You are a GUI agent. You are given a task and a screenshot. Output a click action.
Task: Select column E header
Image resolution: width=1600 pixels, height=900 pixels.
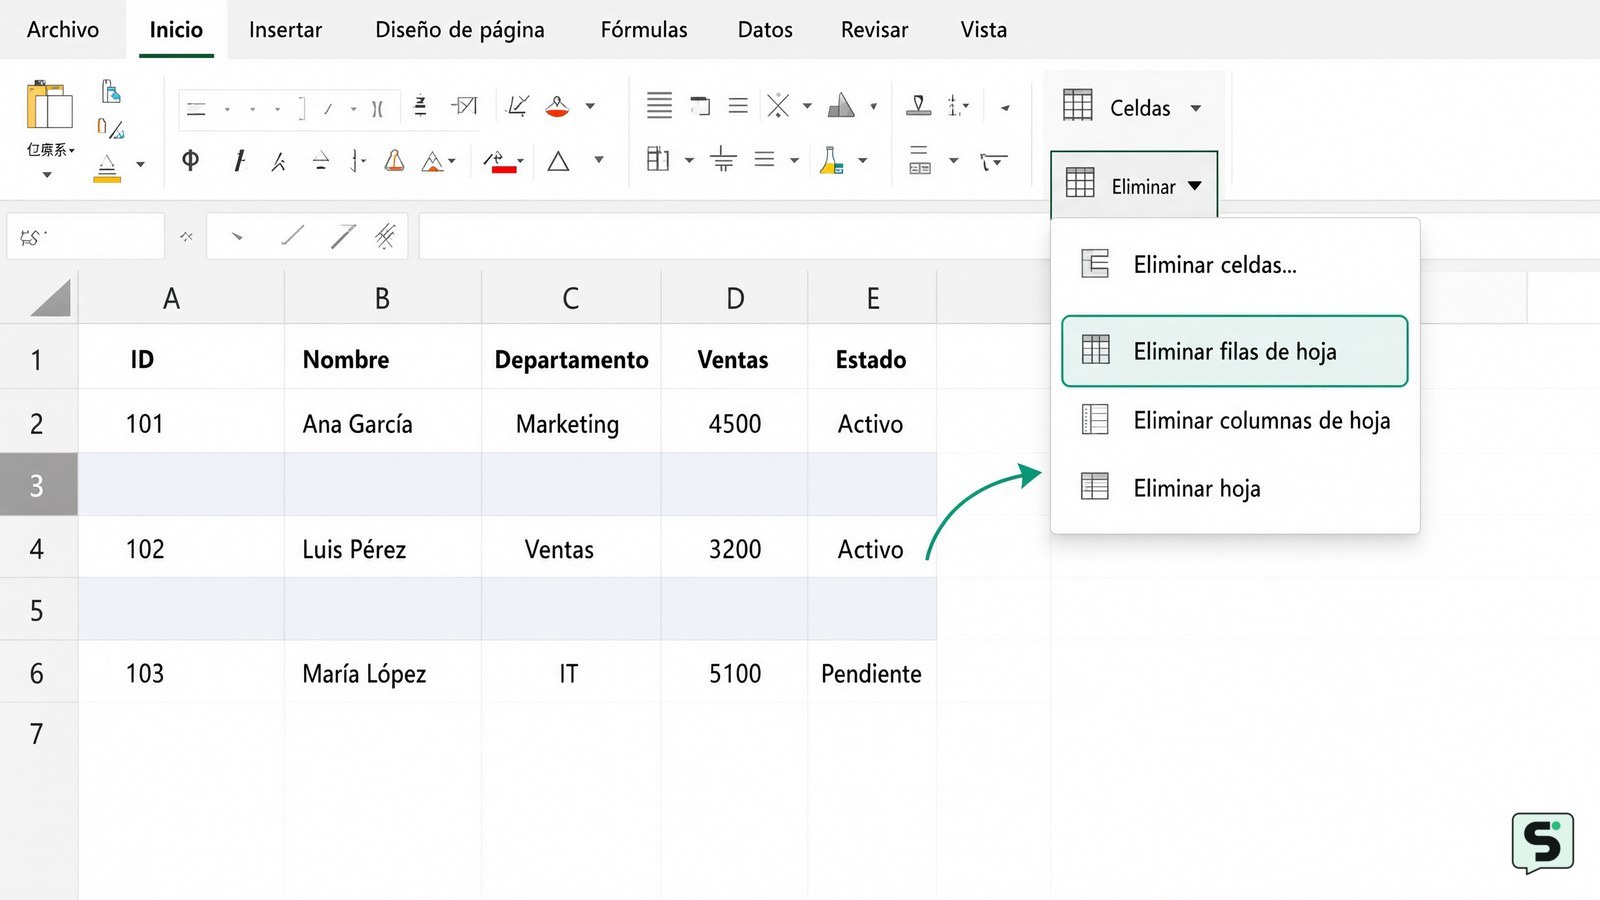(872, 298)
